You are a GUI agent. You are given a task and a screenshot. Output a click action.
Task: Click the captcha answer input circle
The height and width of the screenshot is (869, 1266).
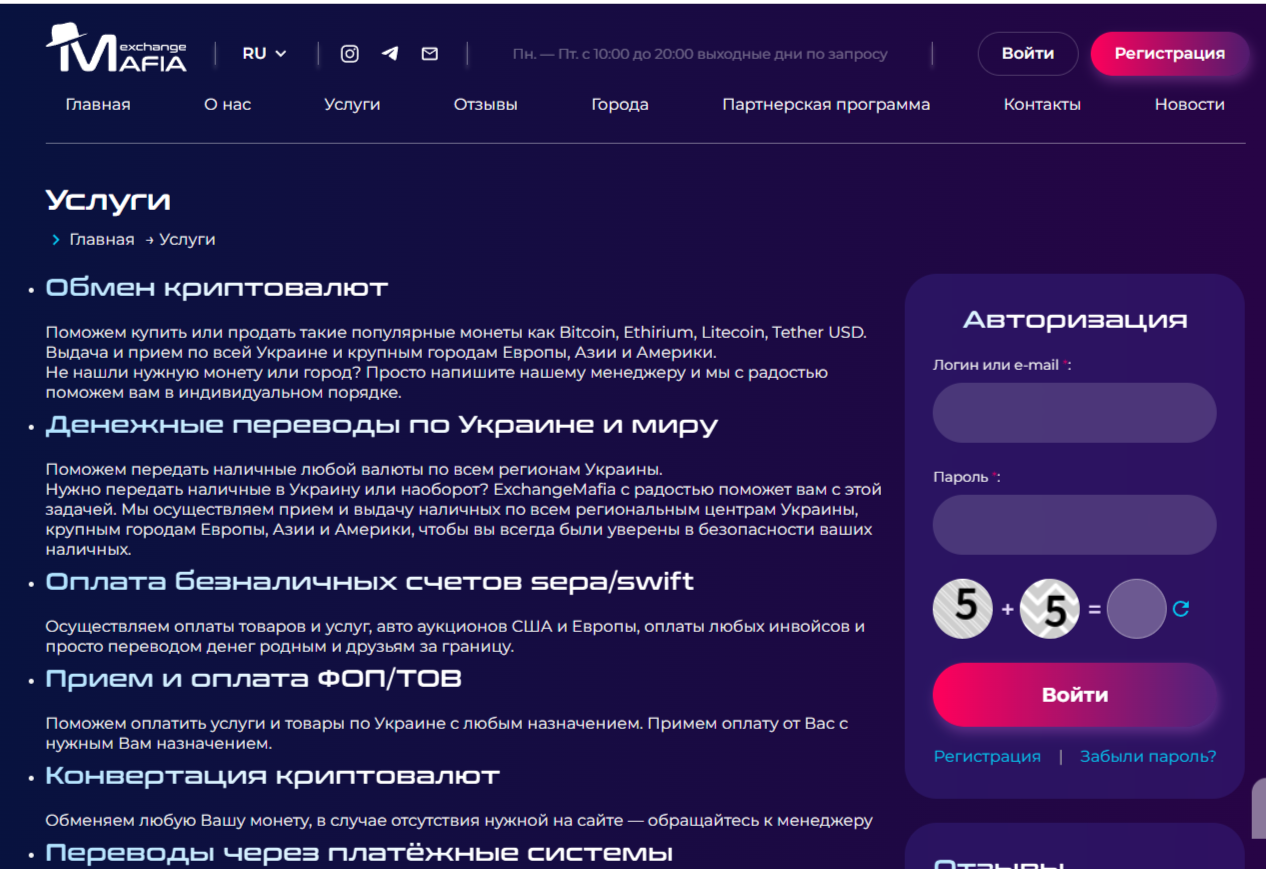(1137, 608)
